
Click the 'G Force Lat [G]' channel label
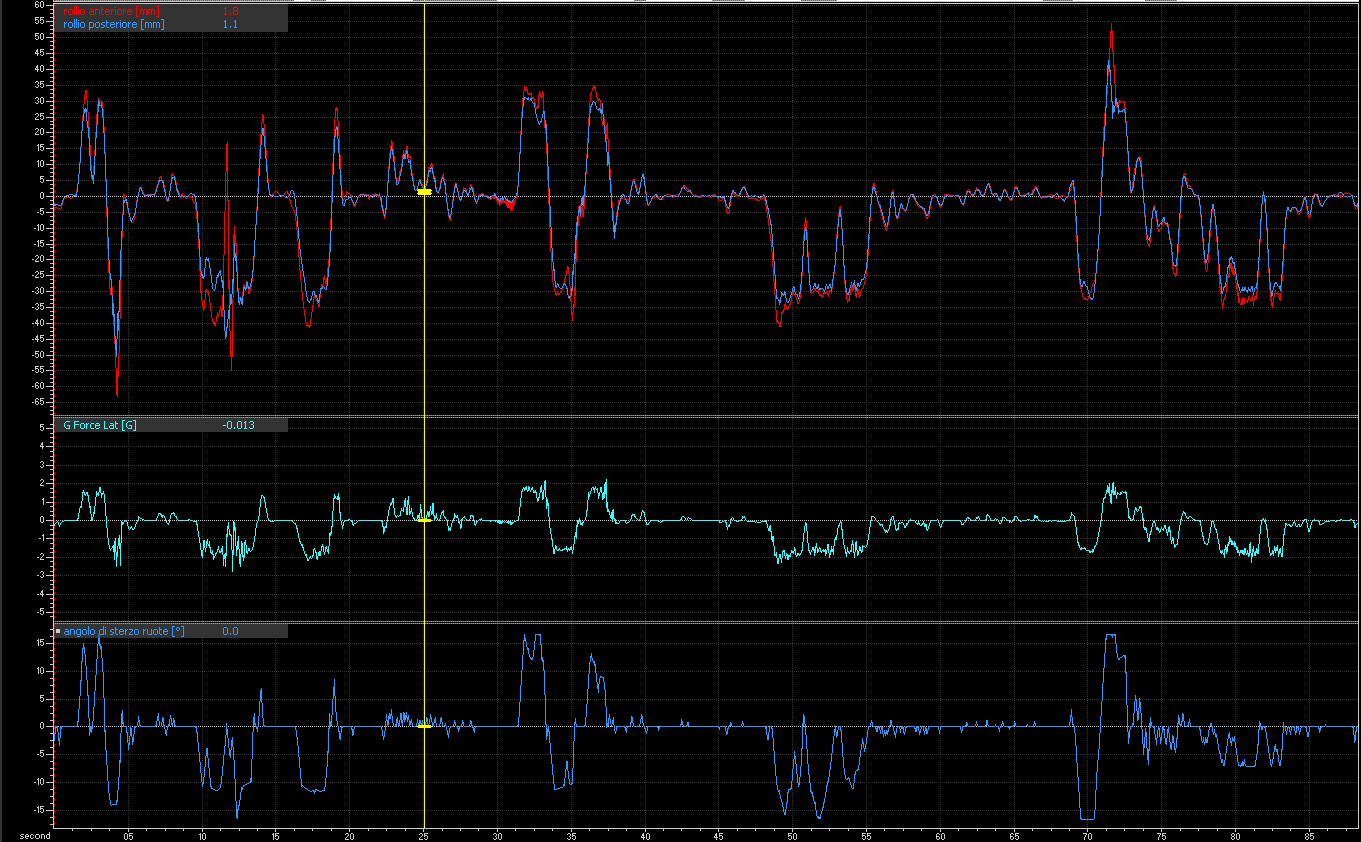click(100, 425)
